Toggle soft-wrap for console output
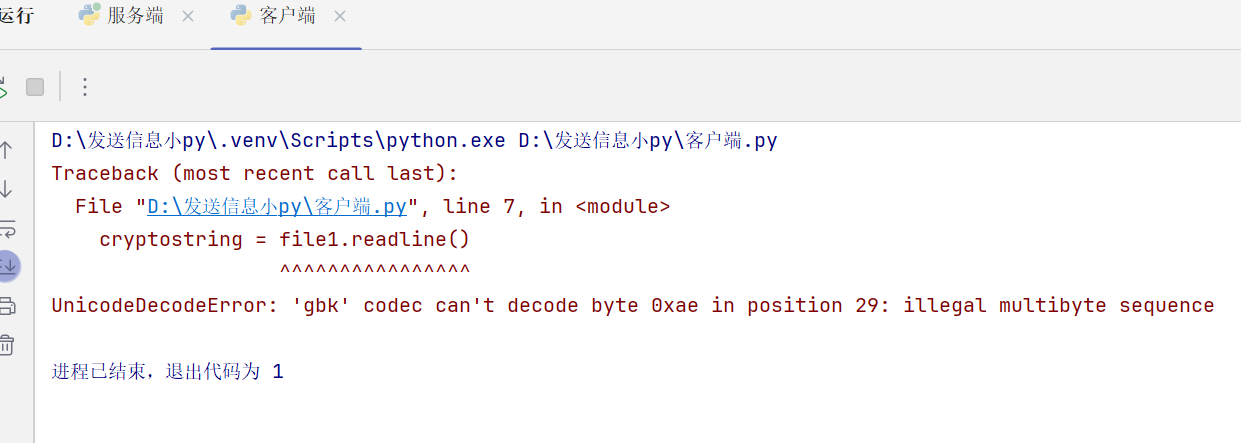Screen dimensions: 1241x443 tap(6, 228)
